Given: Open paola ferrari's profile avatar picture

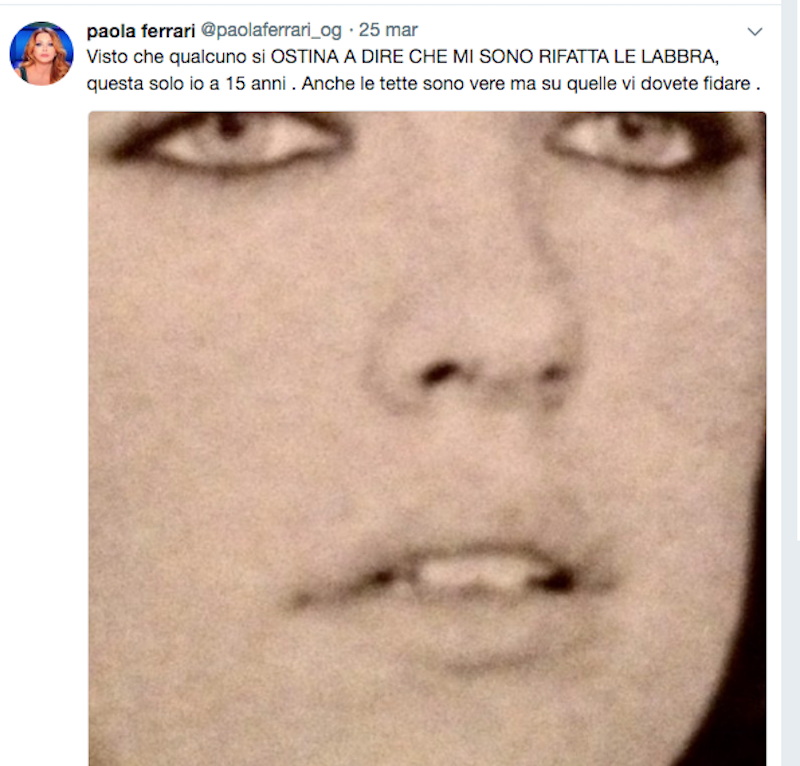Looking at the screenshot, I should click(41, 53).
